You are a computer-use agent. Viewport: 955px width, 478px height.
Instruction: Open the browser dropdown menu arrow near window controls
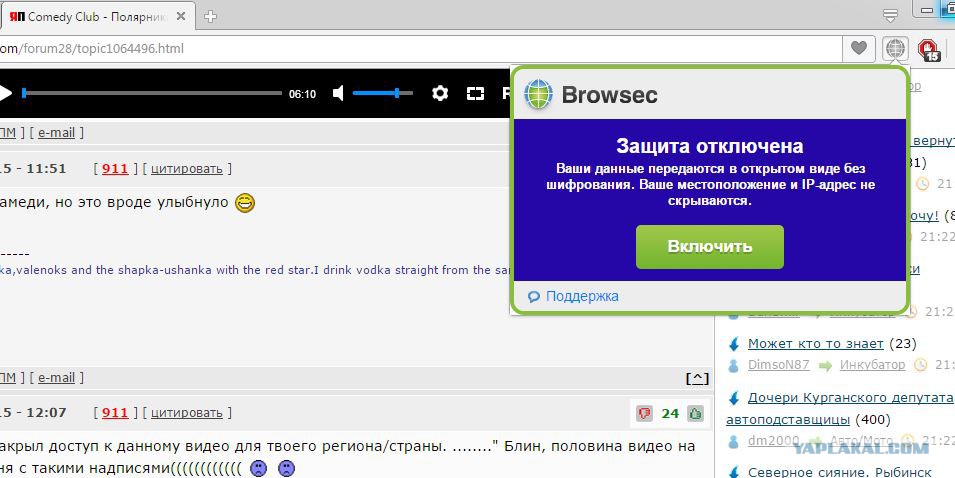click(x=890, y=15)
